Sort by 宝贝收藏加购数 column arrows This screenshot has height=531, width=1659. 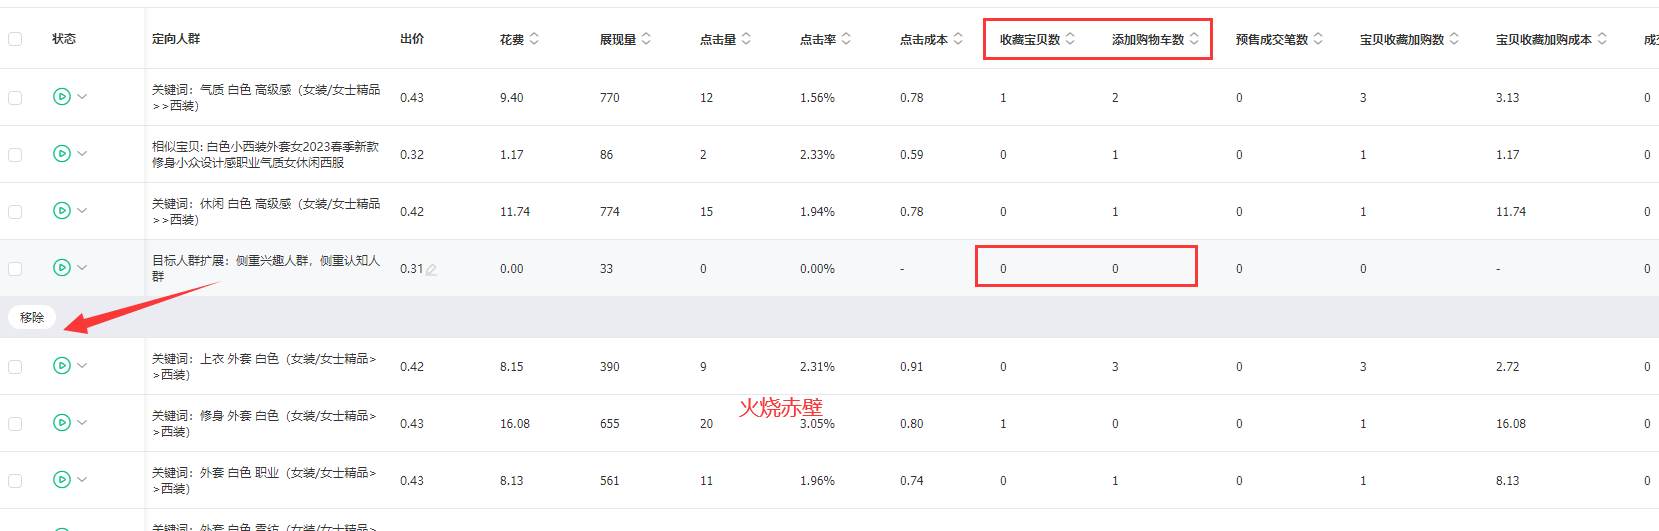coord(1454,39)
